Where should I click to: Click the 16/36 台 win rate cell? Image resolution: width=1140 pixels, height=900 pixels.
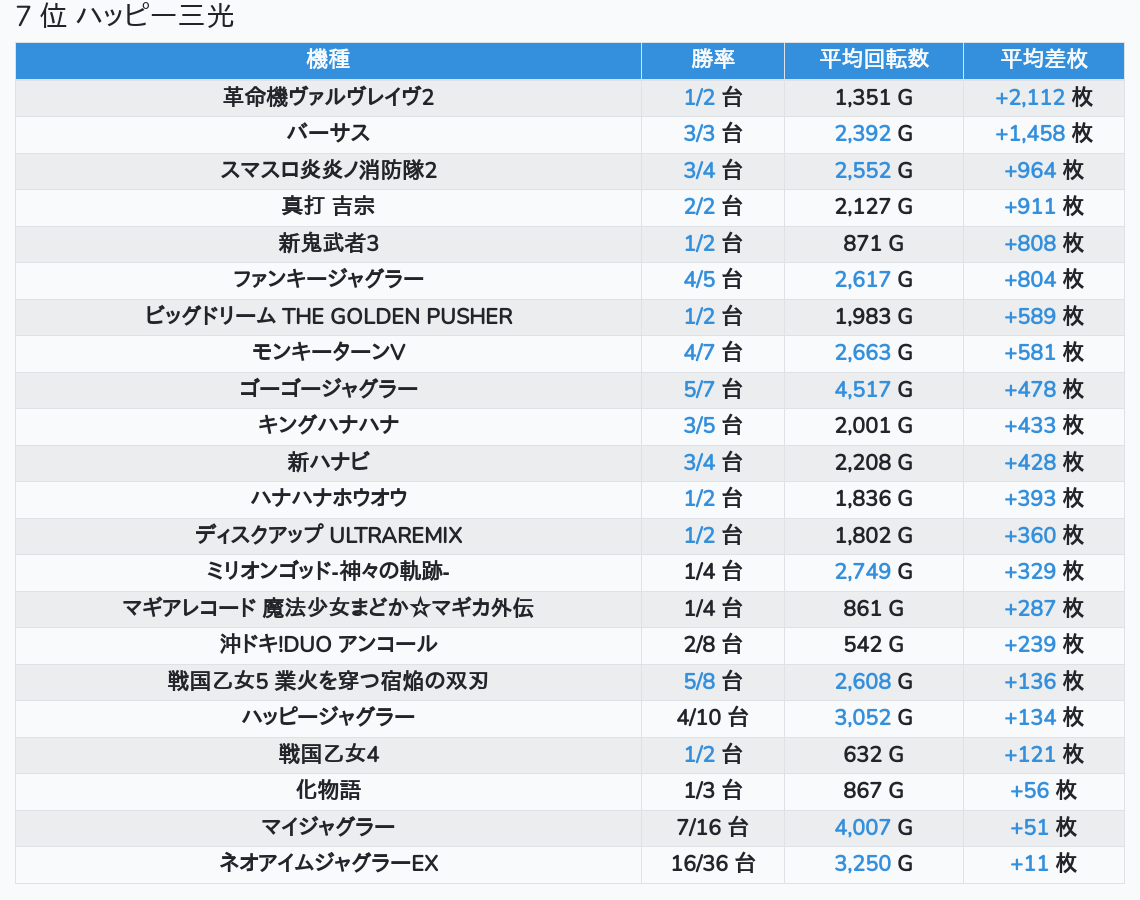712,864
